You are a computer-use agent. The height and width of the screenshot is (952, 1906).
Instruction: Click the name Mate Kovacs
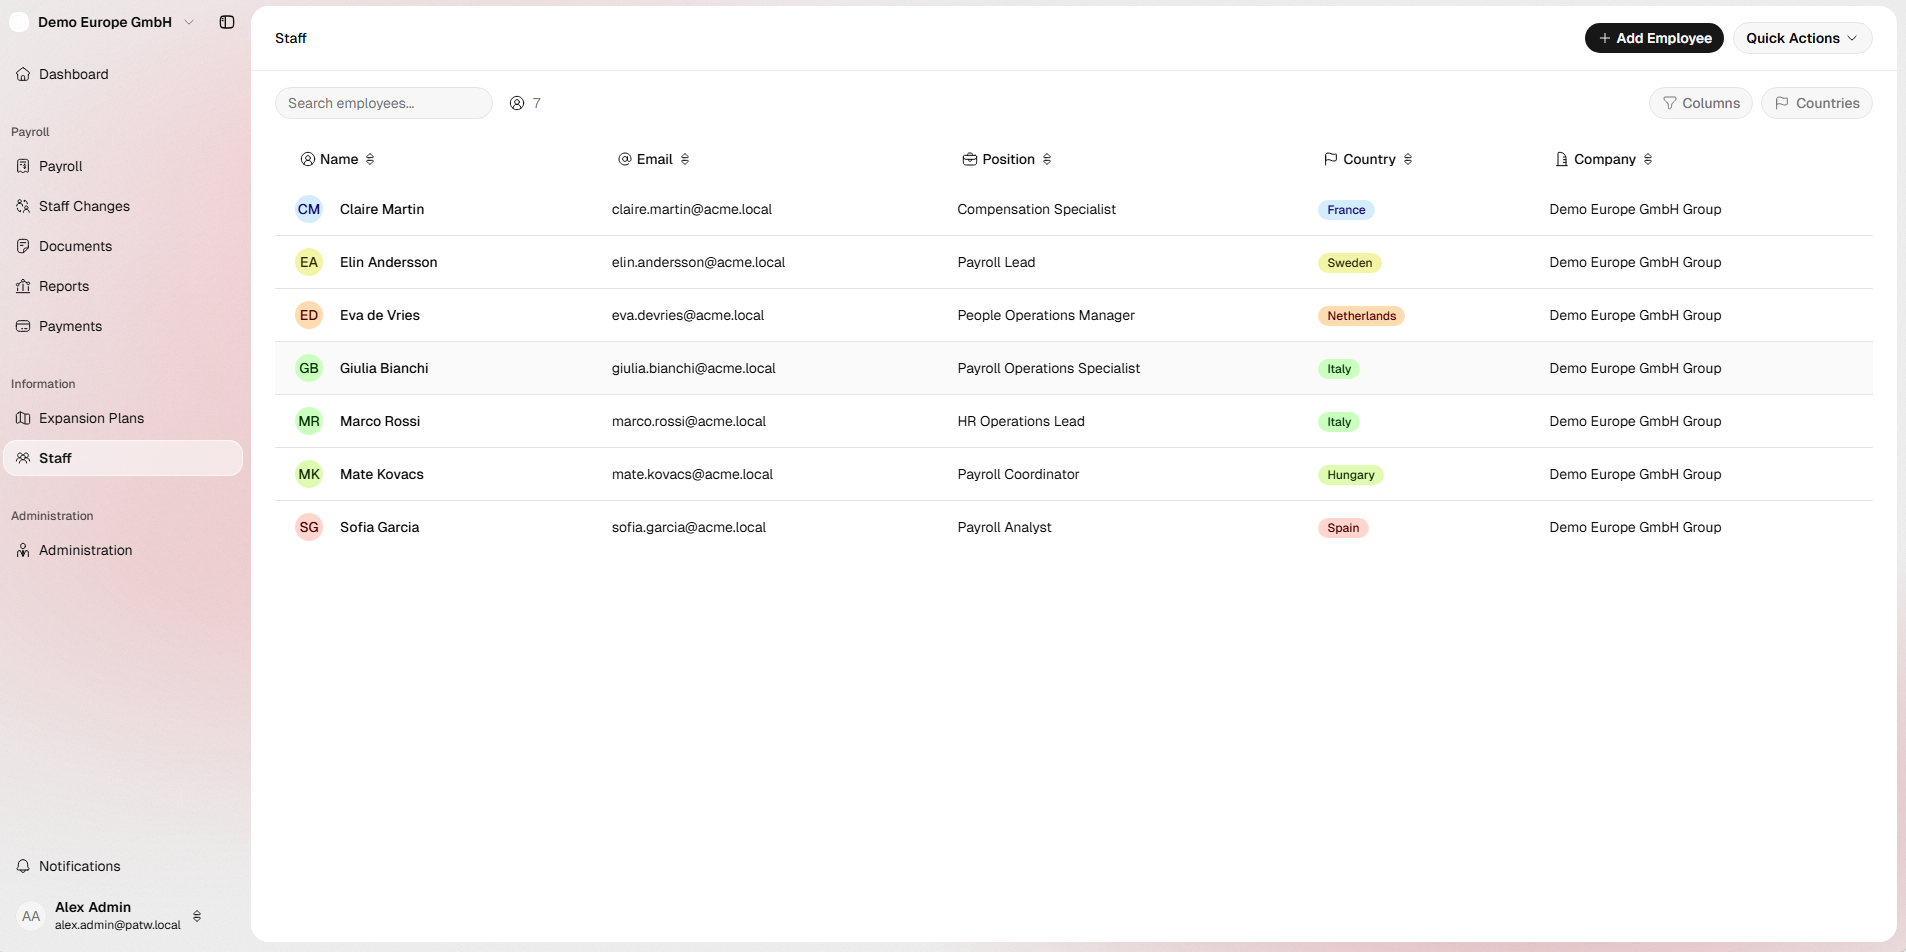click(x=382, y=474)
